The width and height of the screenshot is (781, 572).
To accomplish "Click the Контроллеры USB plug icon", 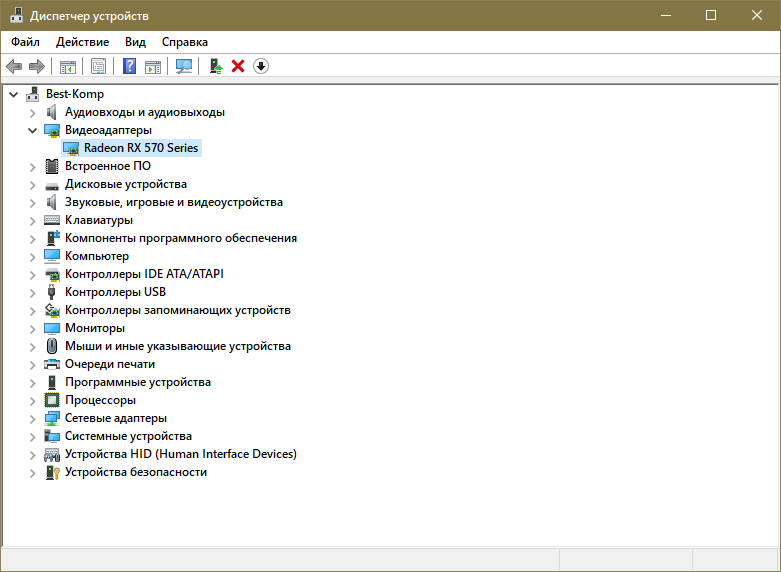I will pyautogui.click(x=51, y=292).
